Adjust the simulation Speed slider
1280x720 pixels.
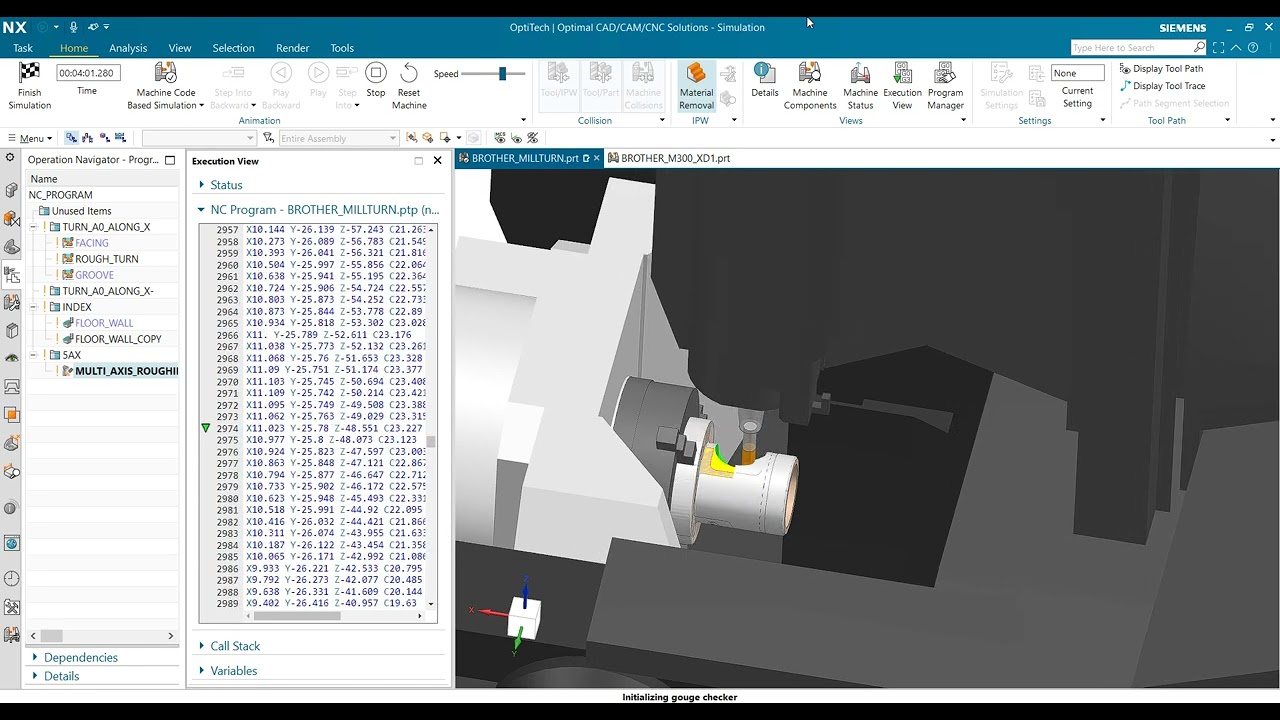tap(502, 73)
